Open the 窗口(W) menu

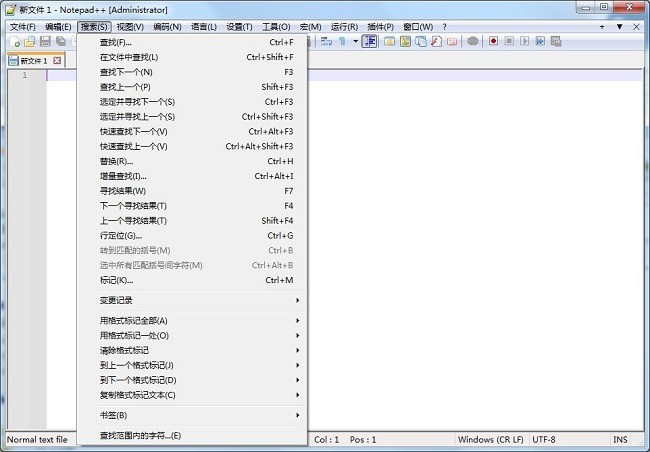tap(418, 27)
